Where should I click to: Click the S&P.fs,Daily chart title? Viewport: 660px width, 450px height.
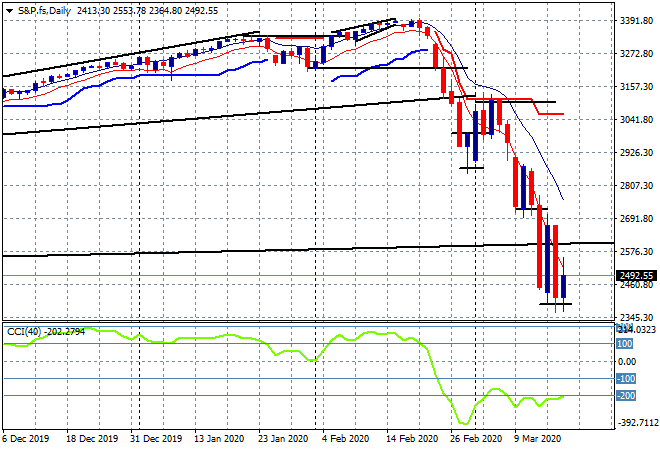44,11
